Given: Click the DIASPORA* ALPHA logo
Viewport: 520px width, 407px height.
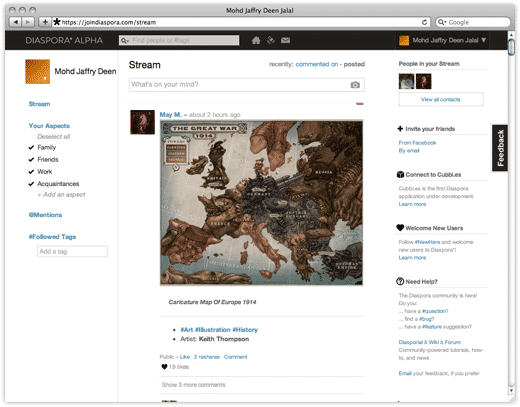Looking at the screenshot, I should (64, 40).
